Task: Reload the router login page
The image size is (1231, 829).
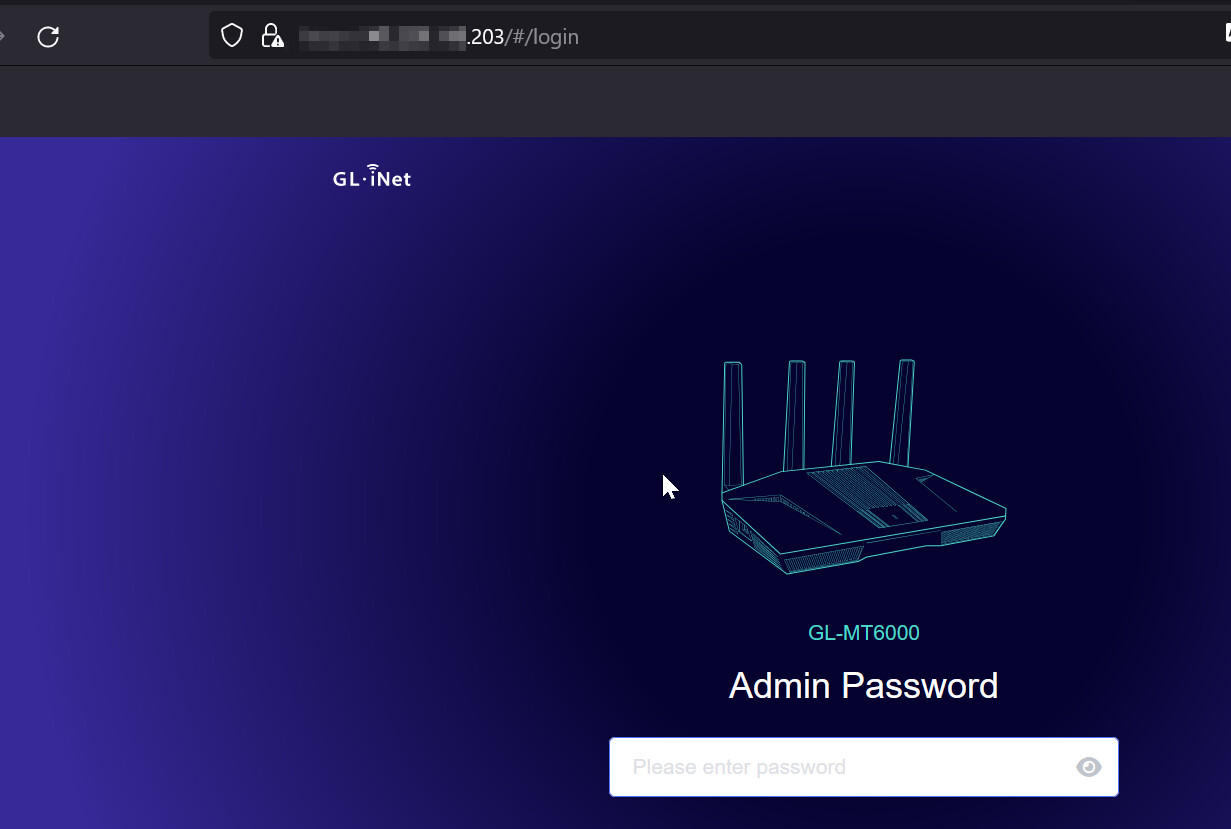Action: (47, 36)
